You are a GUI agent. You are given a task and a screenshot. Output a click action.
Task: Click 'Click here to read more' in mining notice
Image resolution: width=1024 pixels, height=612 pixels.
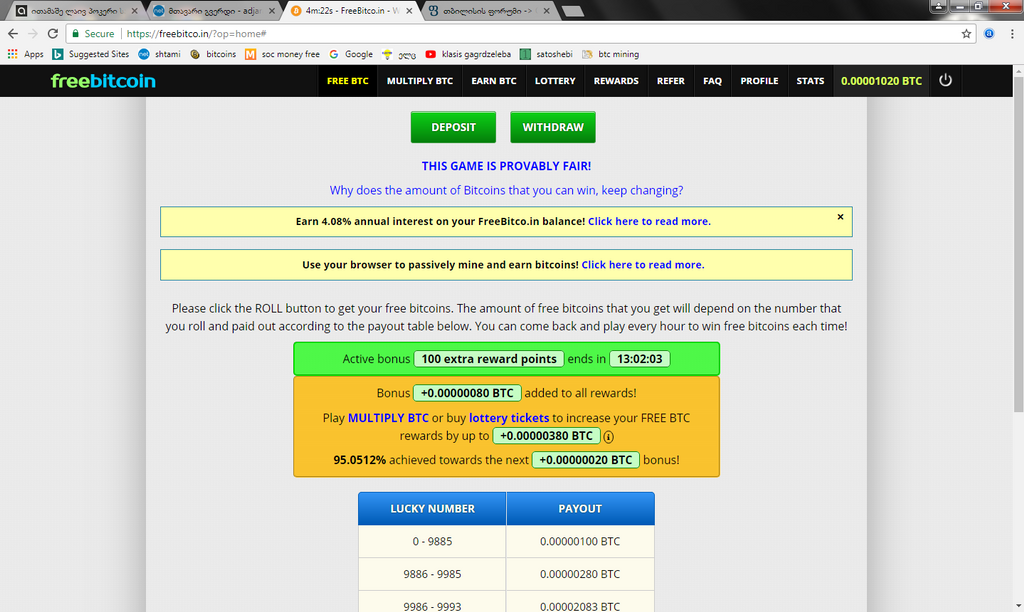coord(643,265)
